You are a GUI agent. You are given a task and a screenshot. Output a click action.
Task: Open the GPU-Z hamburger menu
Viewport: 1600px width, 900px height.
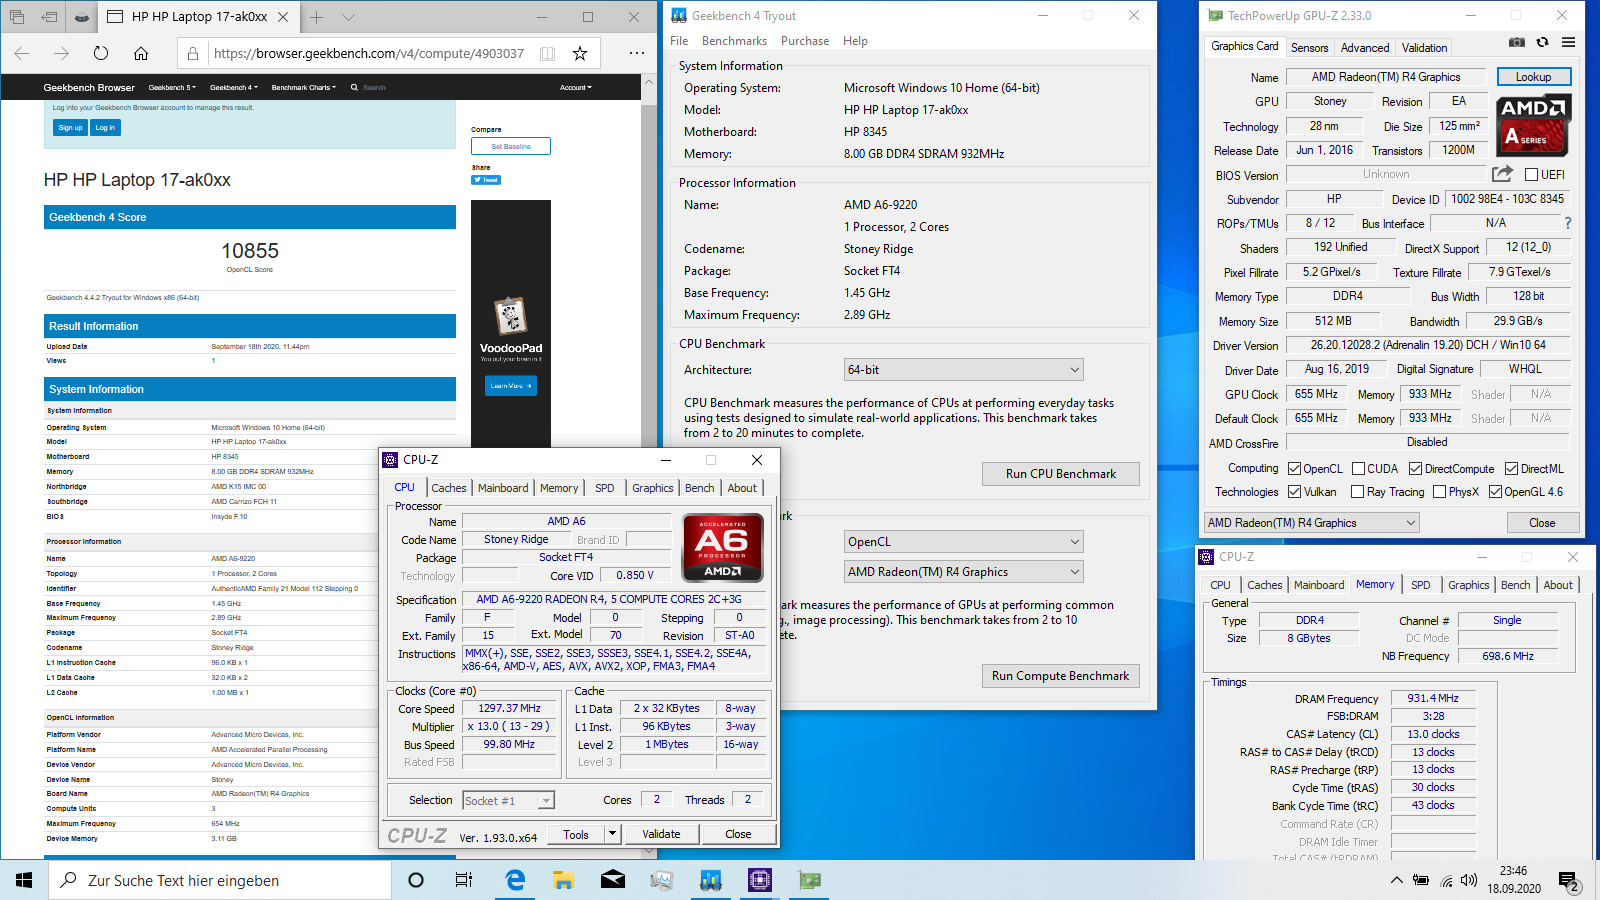1568,42
